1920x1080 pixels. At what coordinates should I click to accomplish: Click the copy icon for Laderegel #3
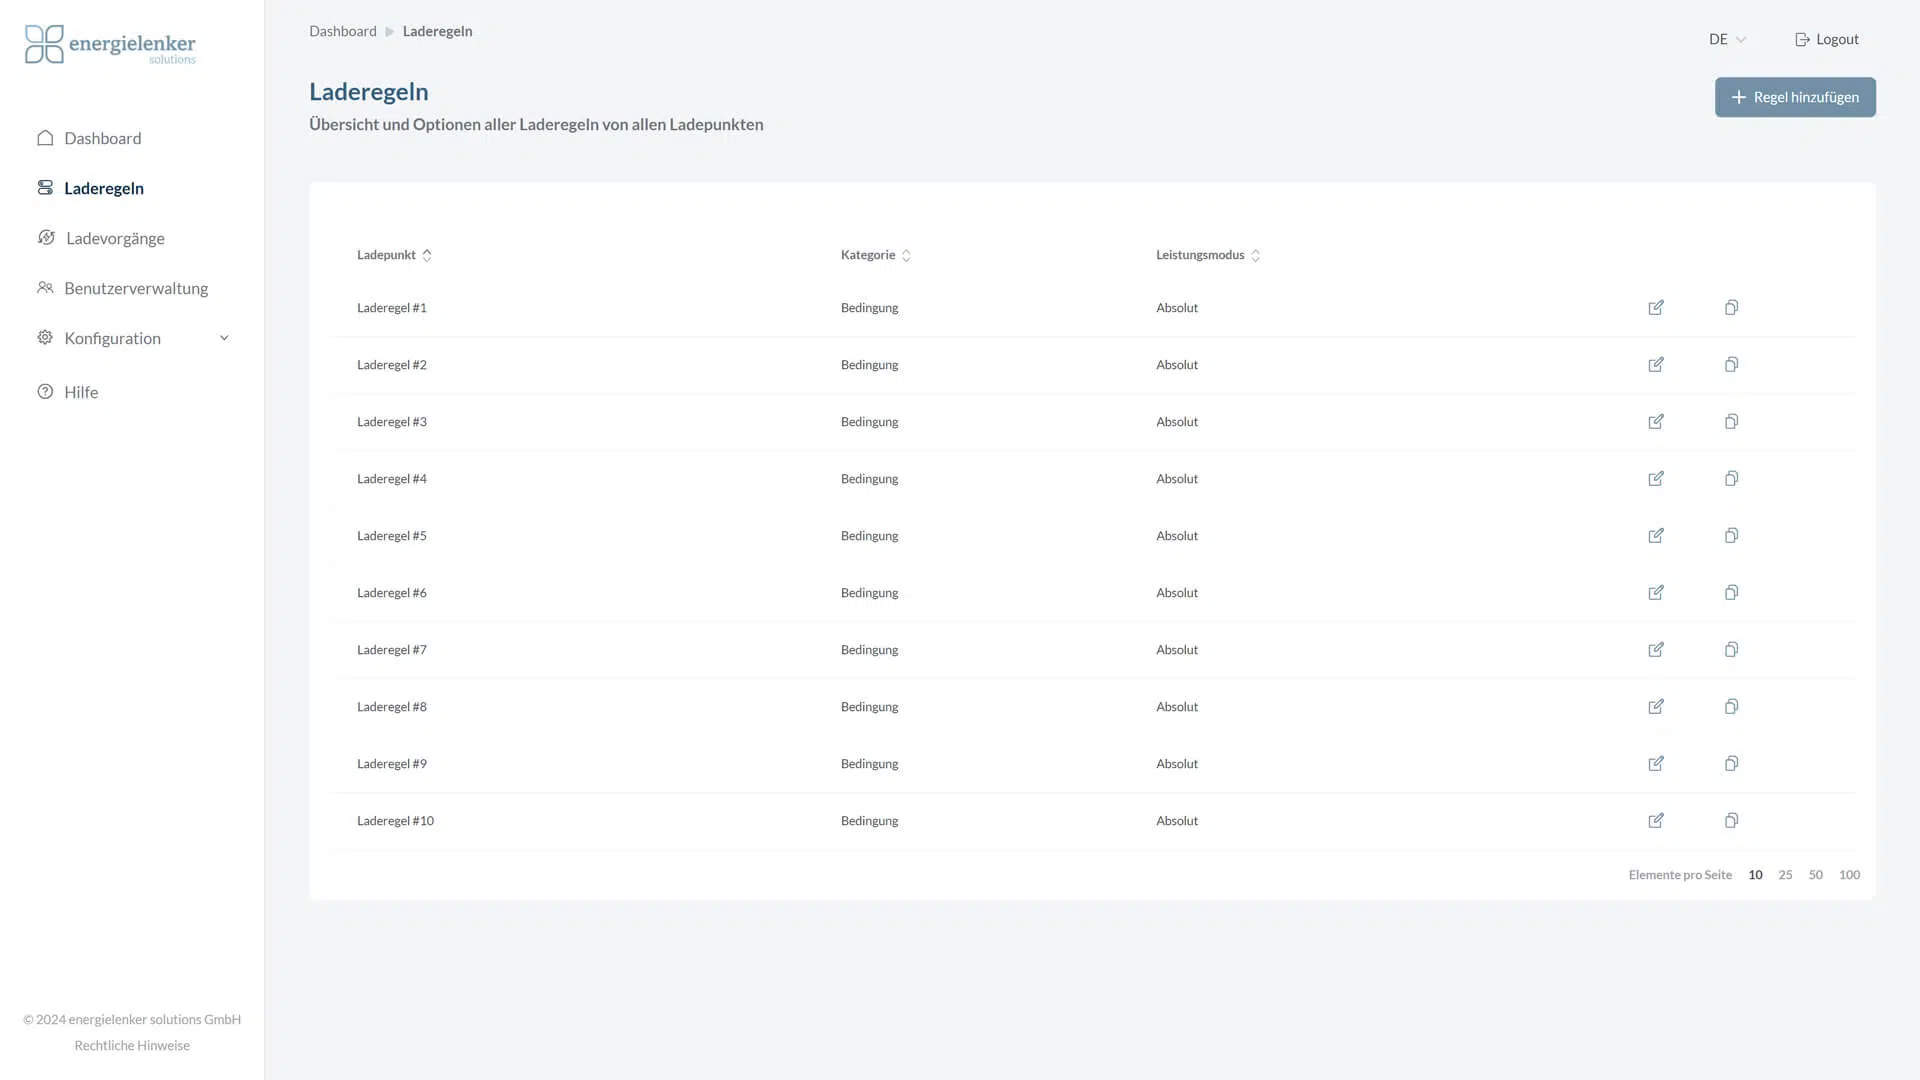point(1731,422)
